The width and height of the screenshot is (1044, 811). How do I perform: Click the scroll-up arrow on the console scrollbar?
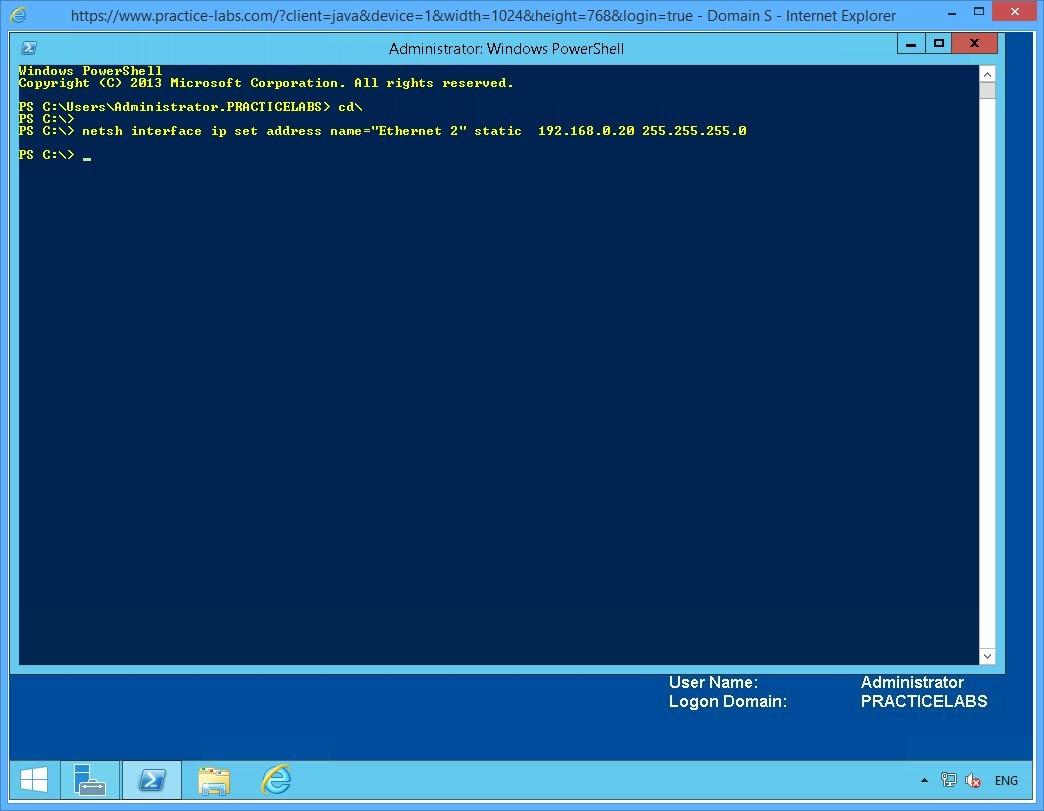click(988, 72)
